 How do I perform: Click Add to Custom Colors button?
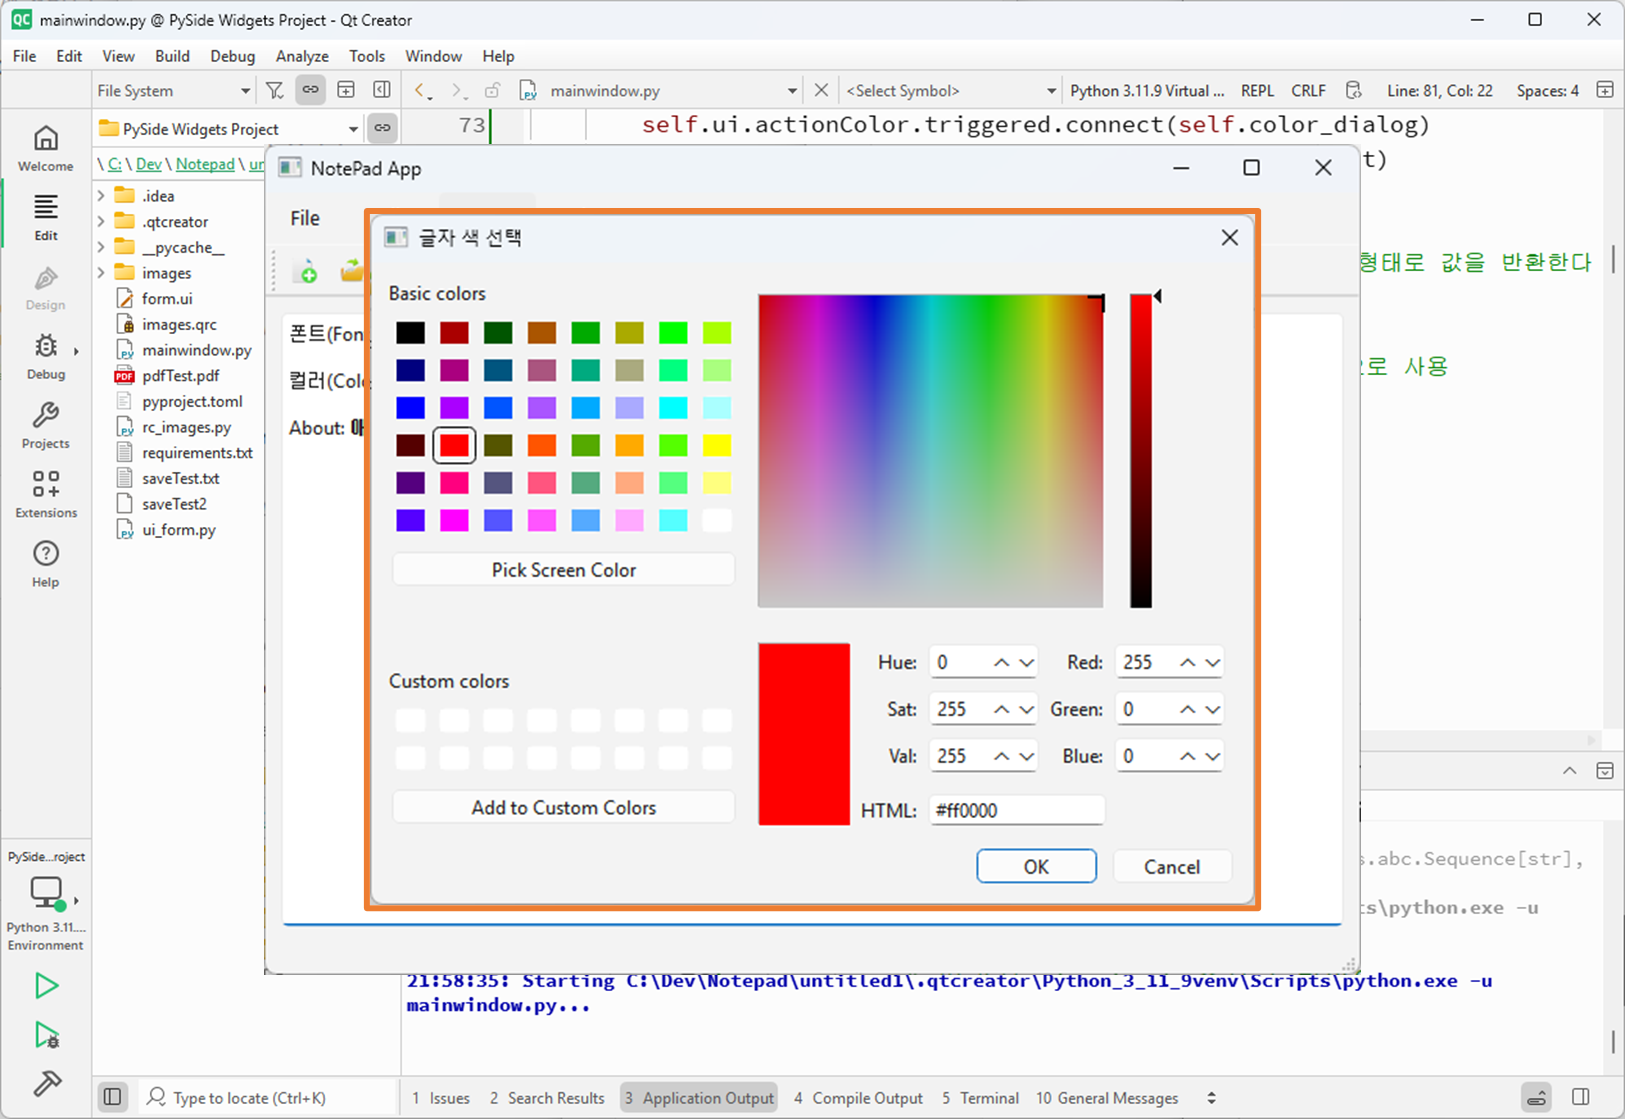564,807
